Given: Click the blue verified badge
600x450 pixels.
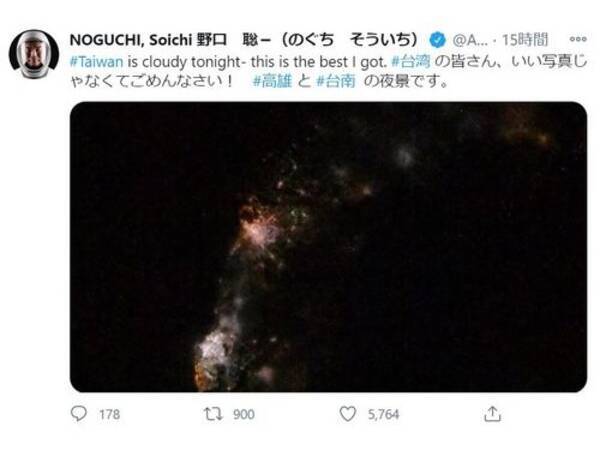Looking at the screenshot, I should (x=437, y=40).
